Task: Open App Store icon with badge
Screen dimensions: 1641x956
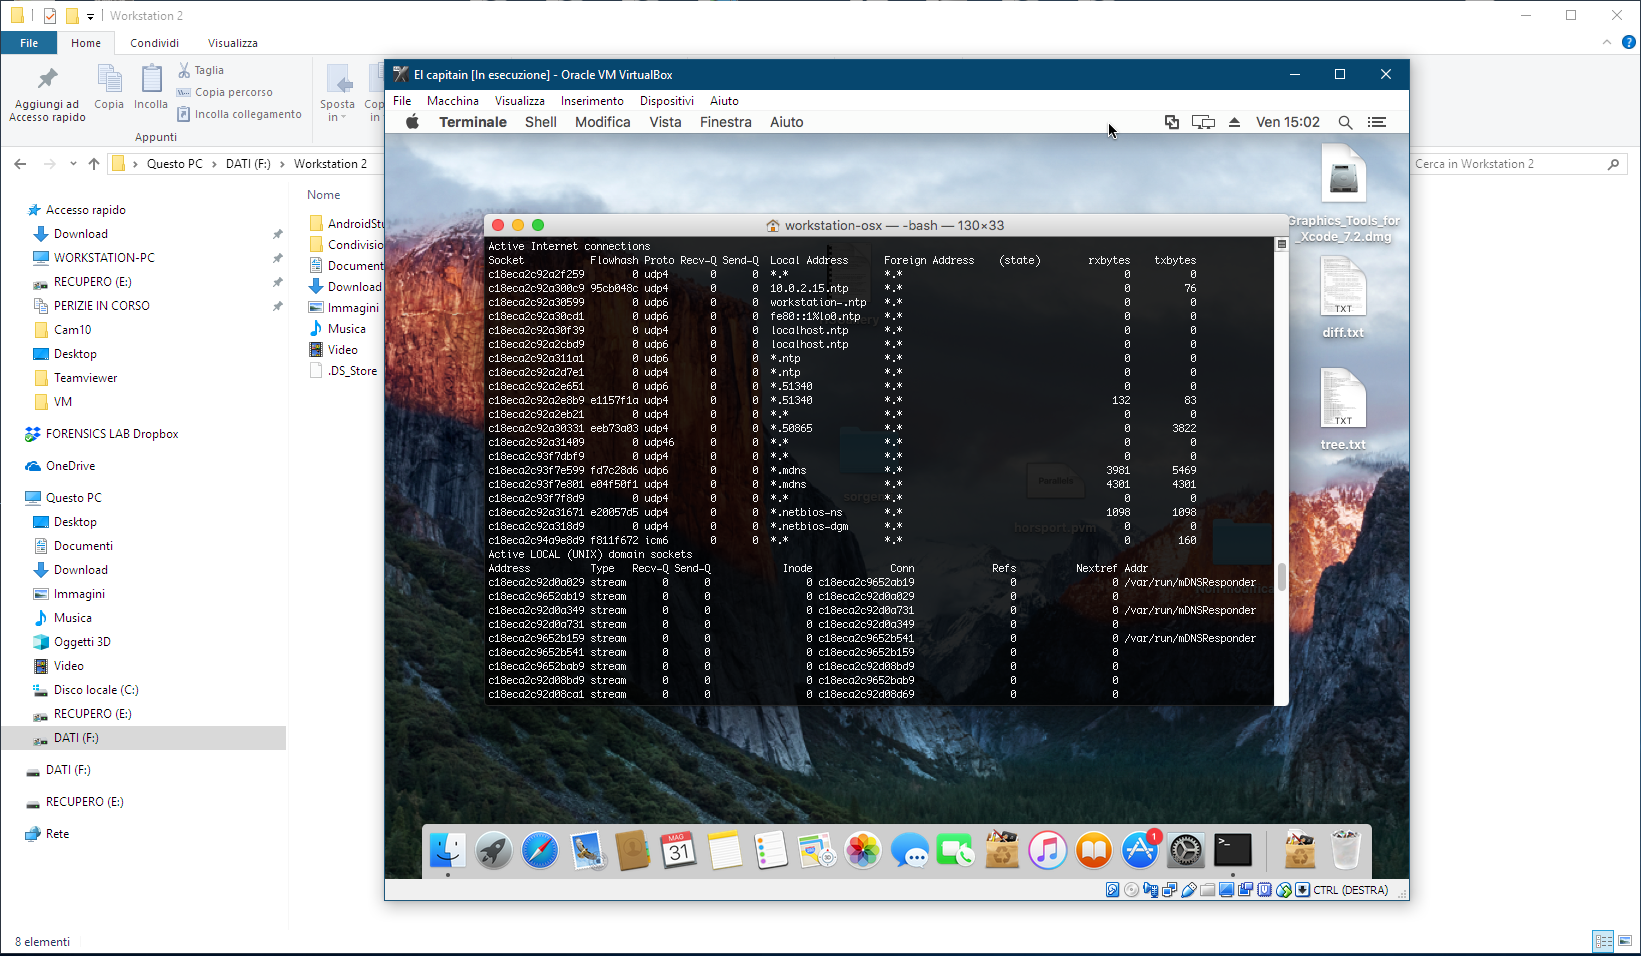Action: coord(1139,850)
